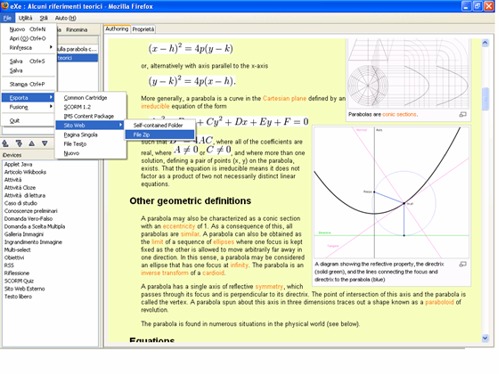Add the Obiettivi iDevice
The width and height of the screenshot is (500, 374).
pyautogui.click(x=14, y=258)
